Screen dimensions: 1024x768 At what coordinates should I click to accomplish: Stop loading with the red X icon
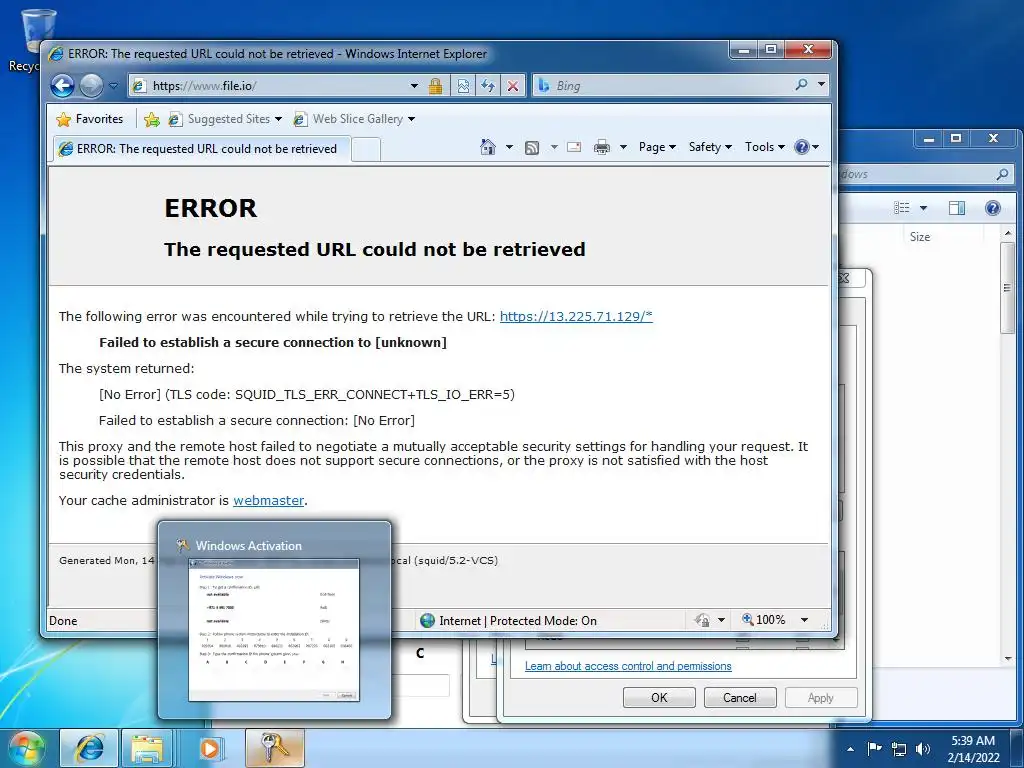pyautogui.click(x=513, y=86)
